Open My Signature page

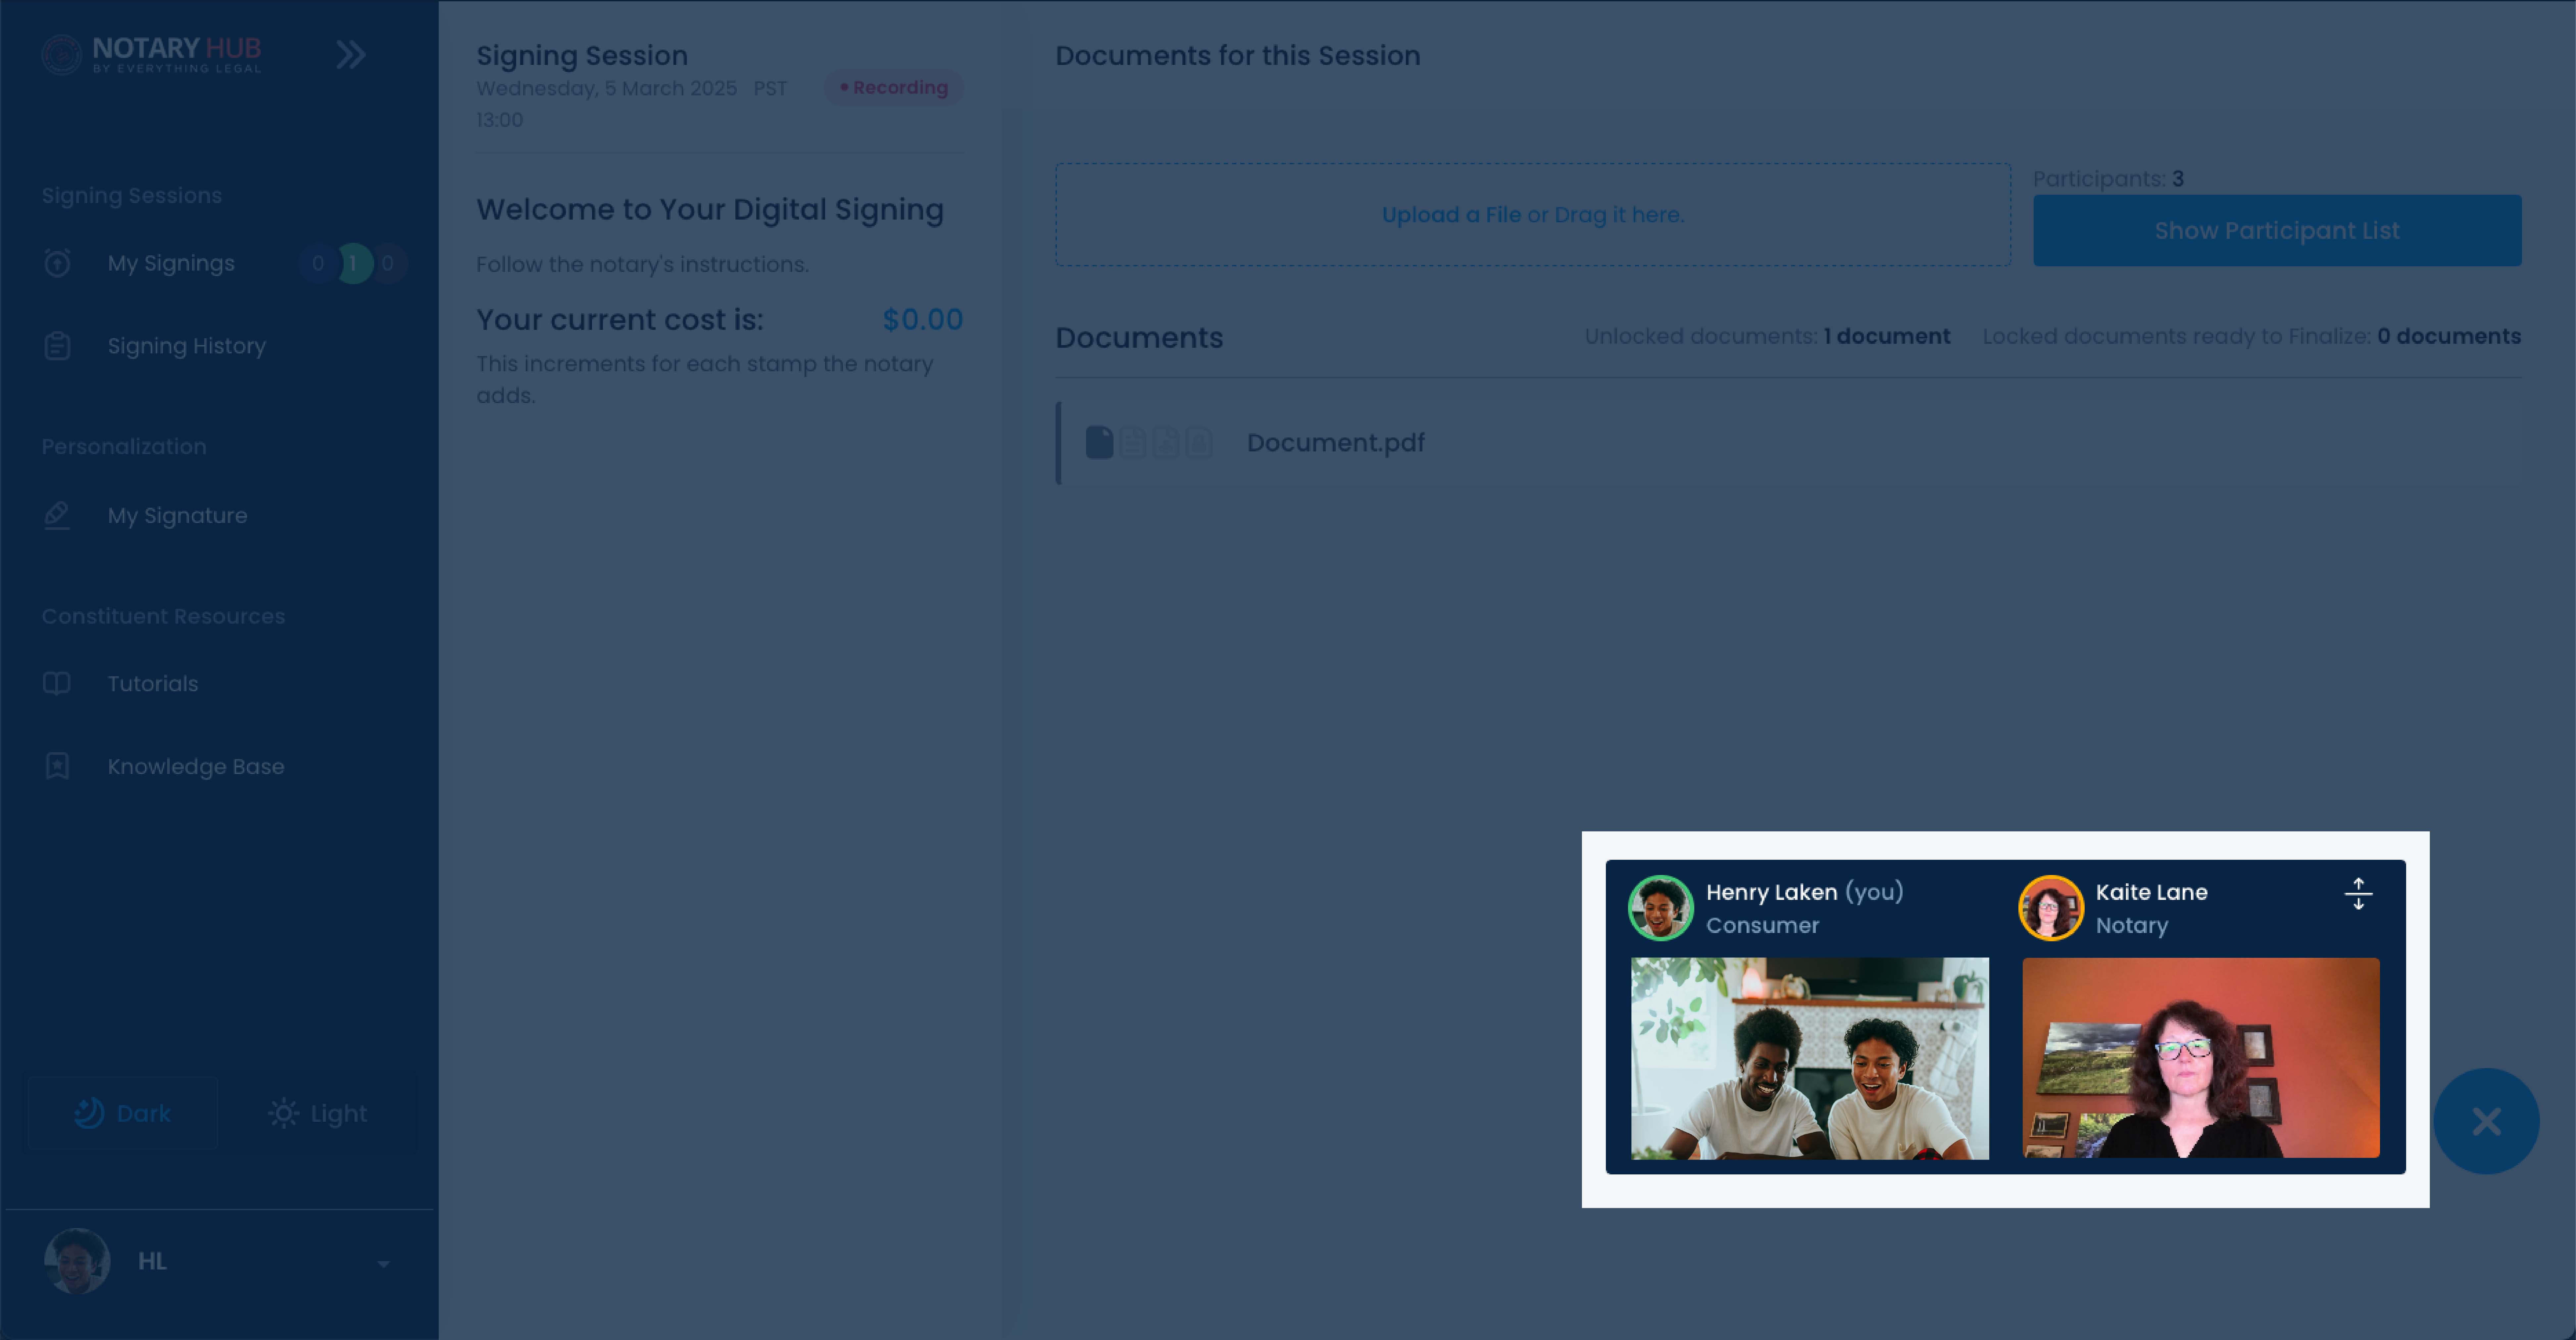click(177, 516)
